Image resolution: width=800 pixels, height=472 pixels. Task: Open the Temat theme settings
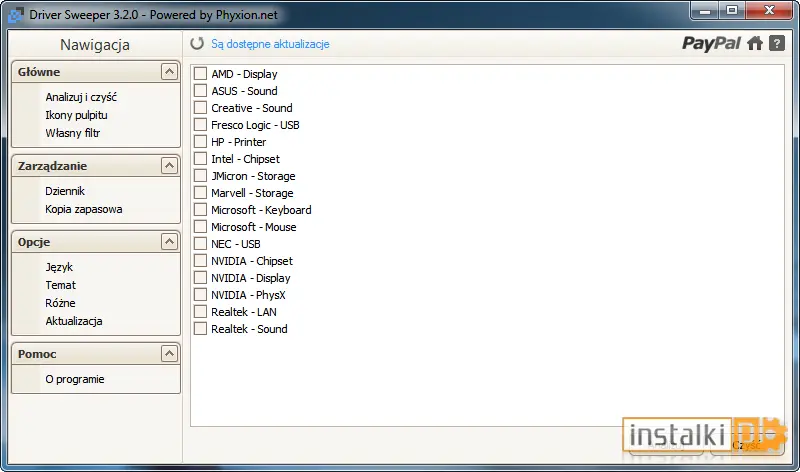(60, 285)
